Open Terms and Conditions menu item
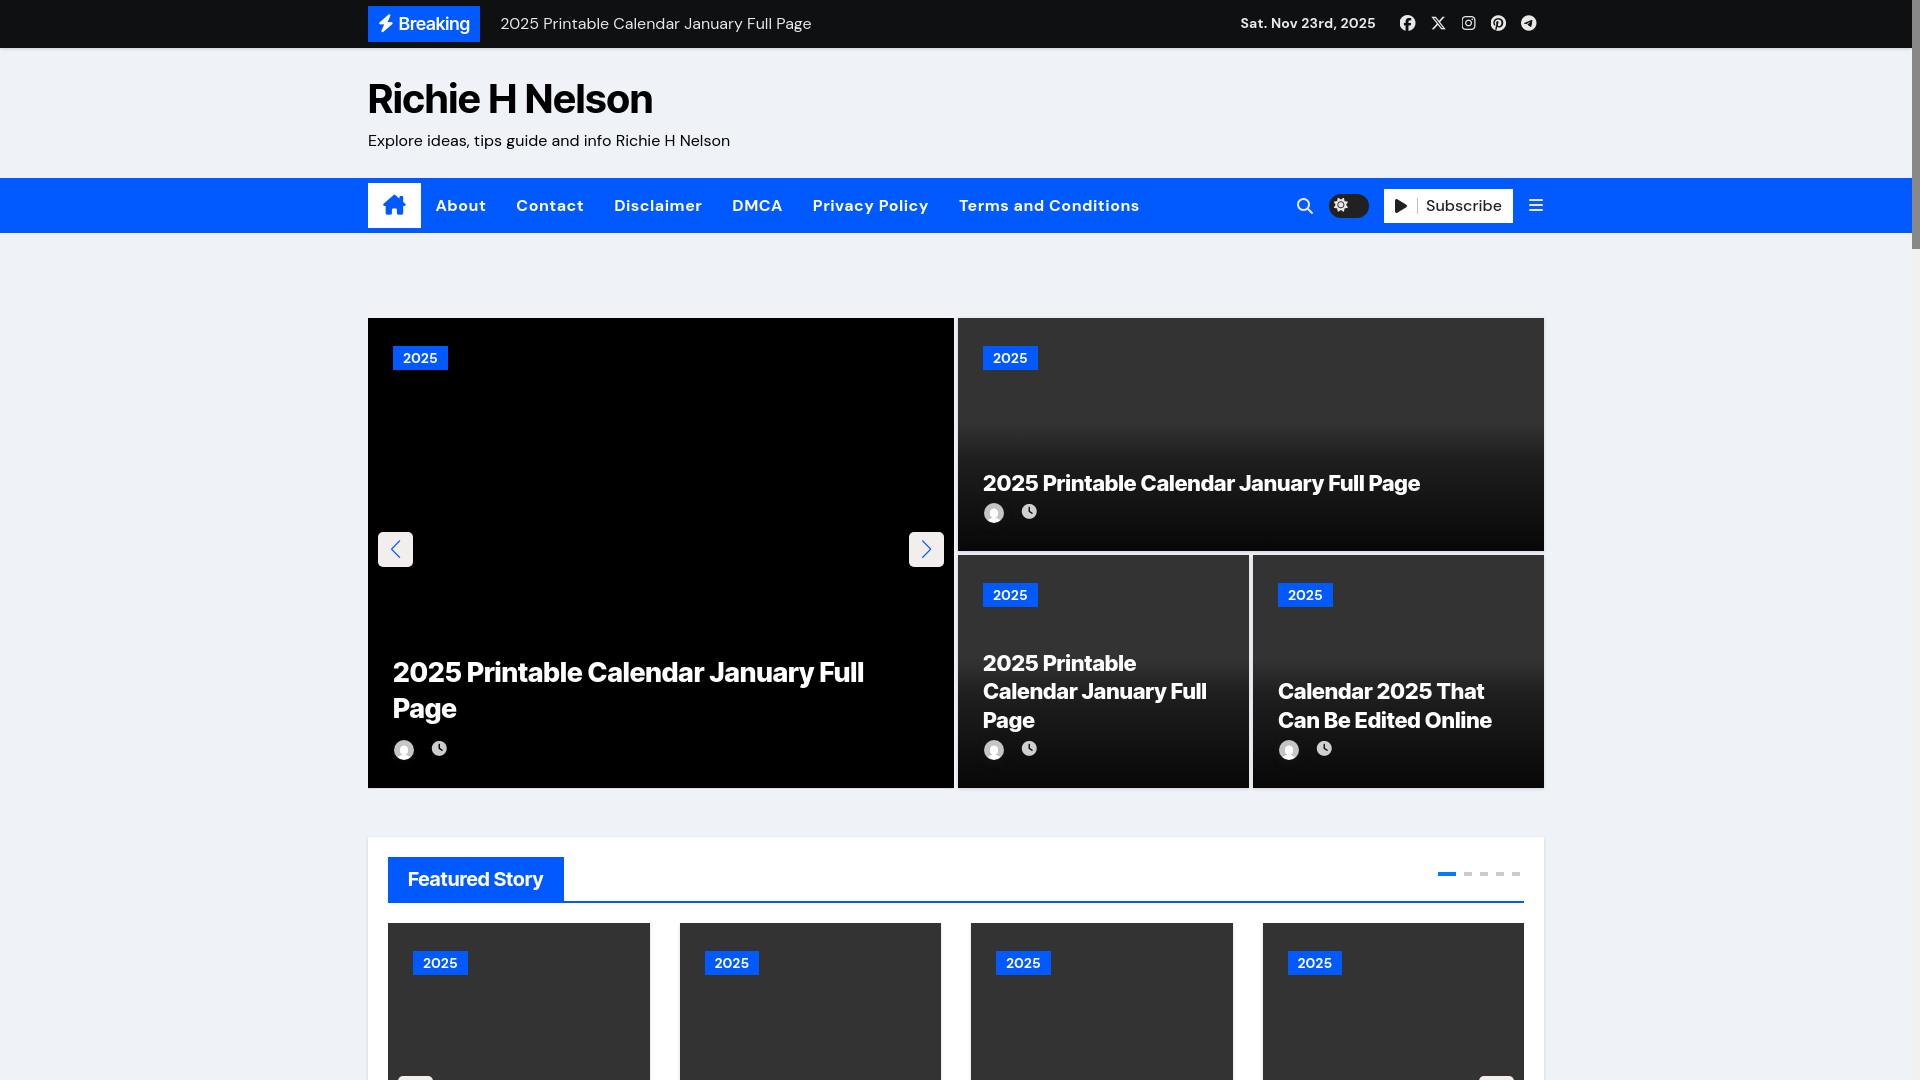The image size is (1920, 1080). pyautogui.click(x=1049, y=206)
